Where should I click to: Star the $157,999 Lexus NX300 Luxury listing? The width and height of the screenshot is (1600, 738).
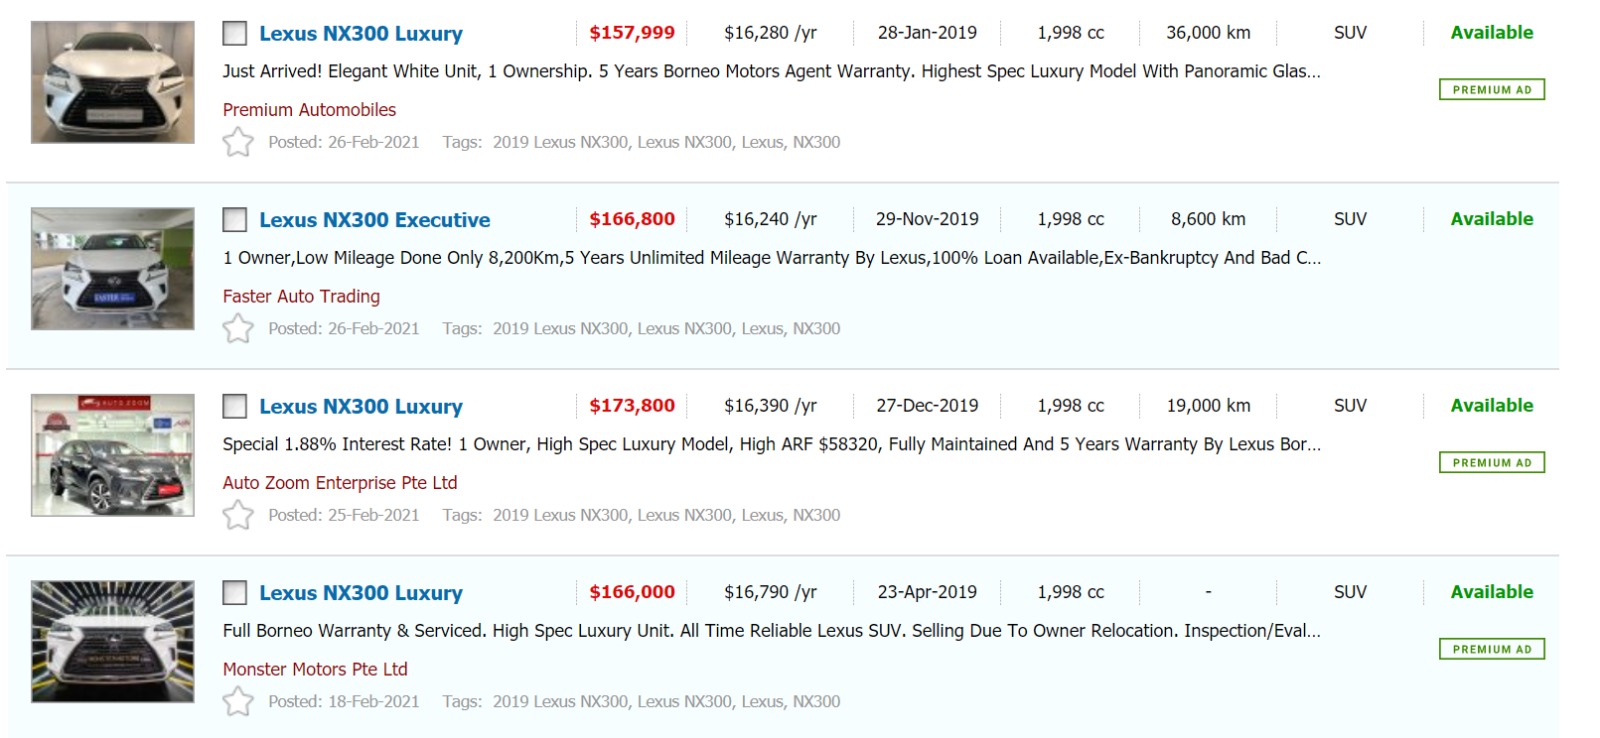[x=238, y=142]
